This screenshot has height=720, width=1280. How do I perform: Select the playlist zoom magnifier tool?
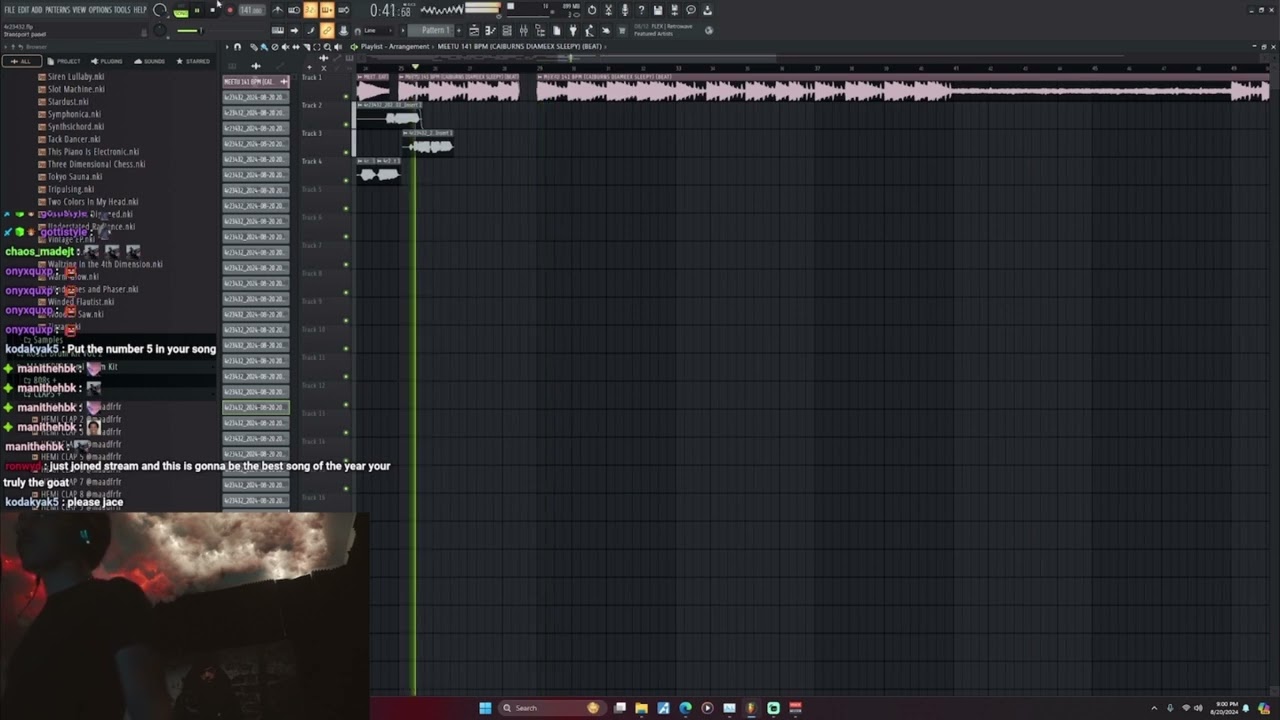point(327,47)
